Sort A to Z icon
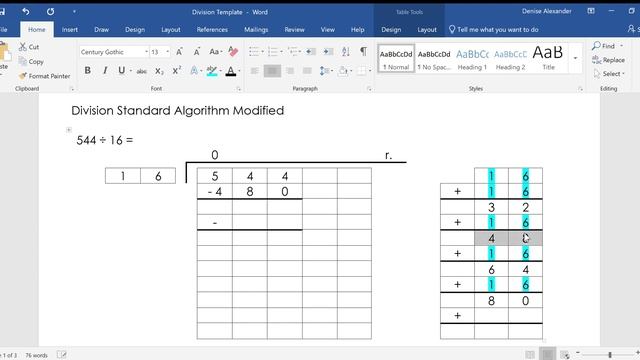640x360 pixels. [346, 51]
